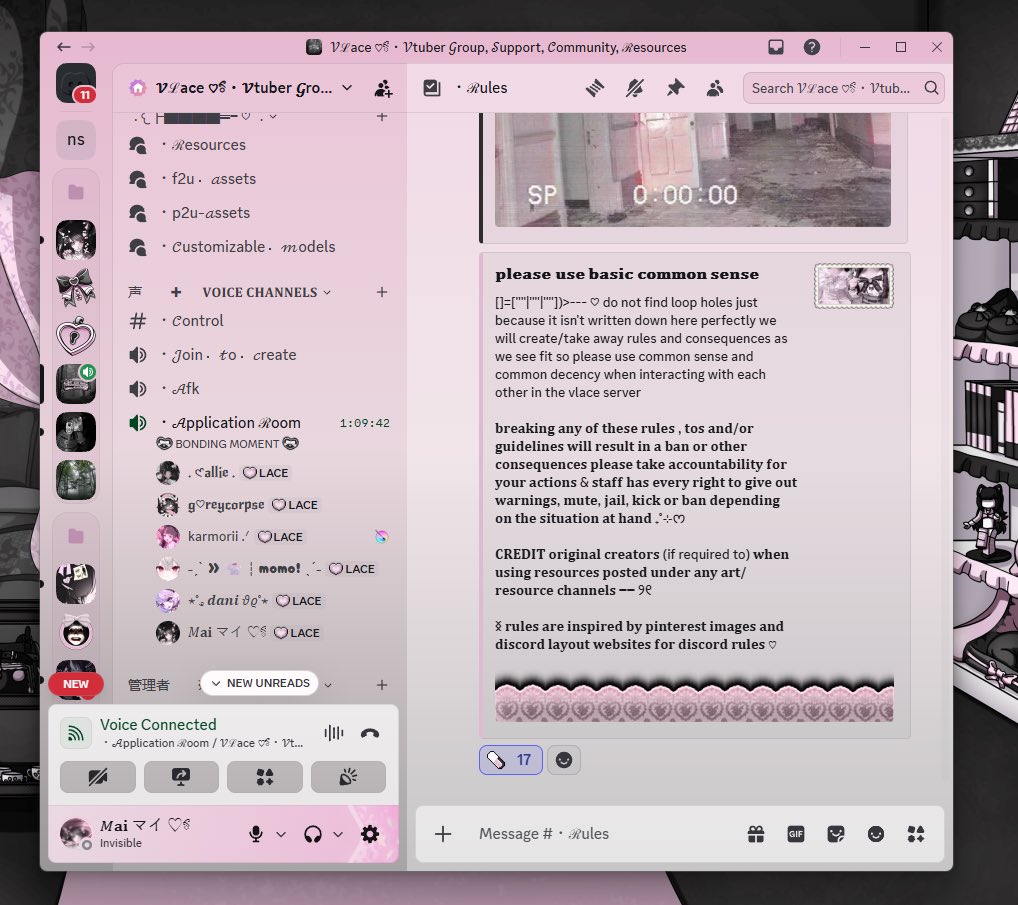Open direct messages icon with 11 badge
Viewport: 1018px width, 905px height.
click(76, 83)
